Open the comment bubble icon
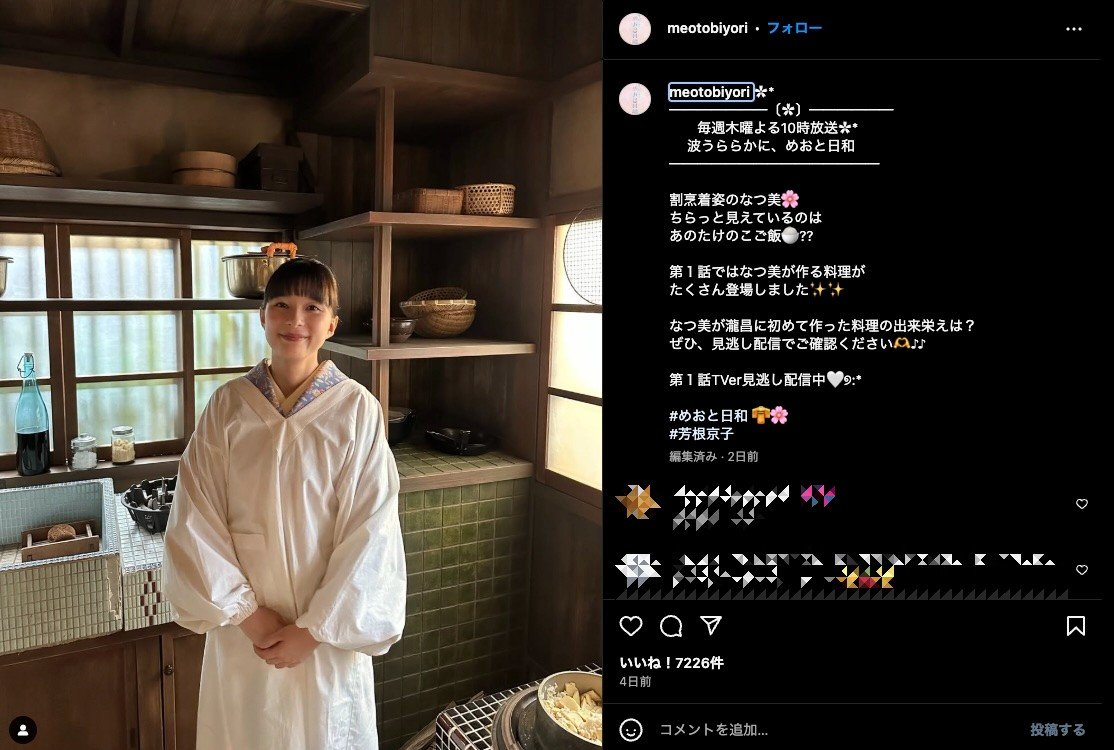Screen dimensions: 1114x750 click(x=671, y=626)
